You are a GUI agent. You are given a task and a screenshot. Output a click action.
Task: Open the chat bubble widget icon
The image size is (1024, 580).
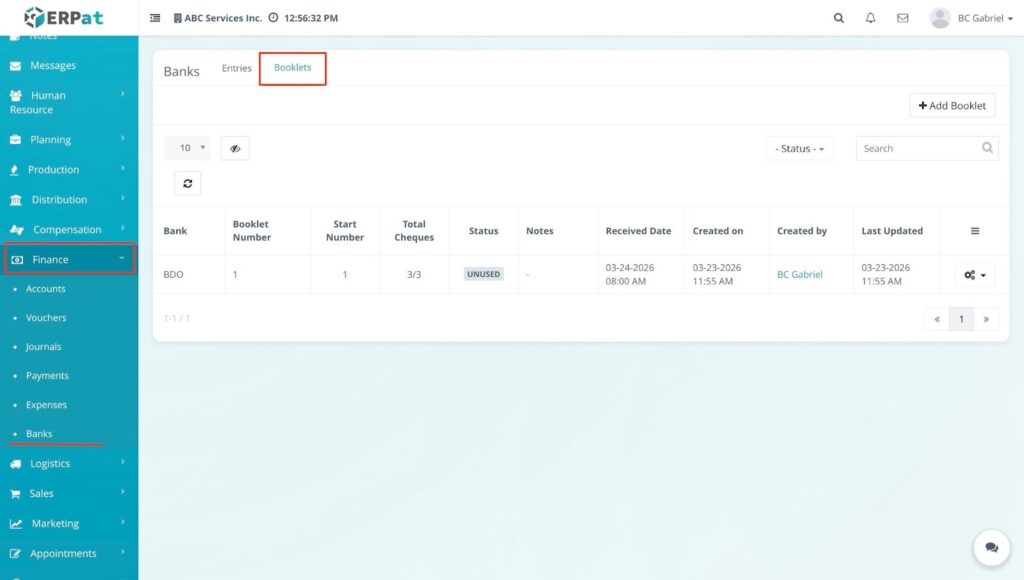(991, 548)
